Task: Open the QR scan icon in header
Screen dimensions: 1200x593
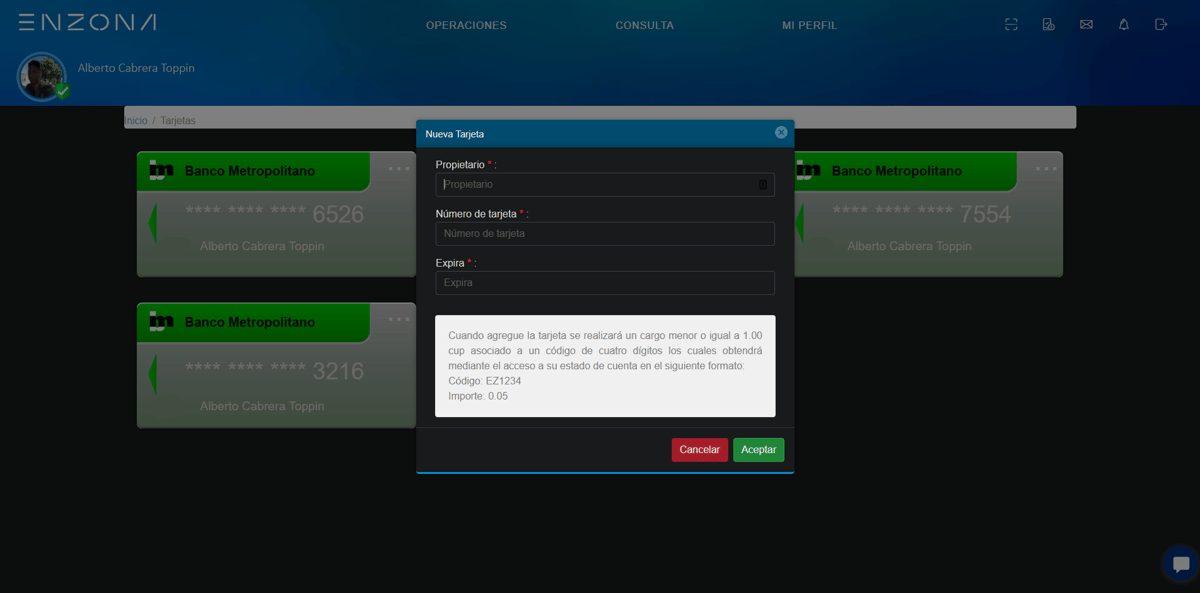Action: [1011, 24]
